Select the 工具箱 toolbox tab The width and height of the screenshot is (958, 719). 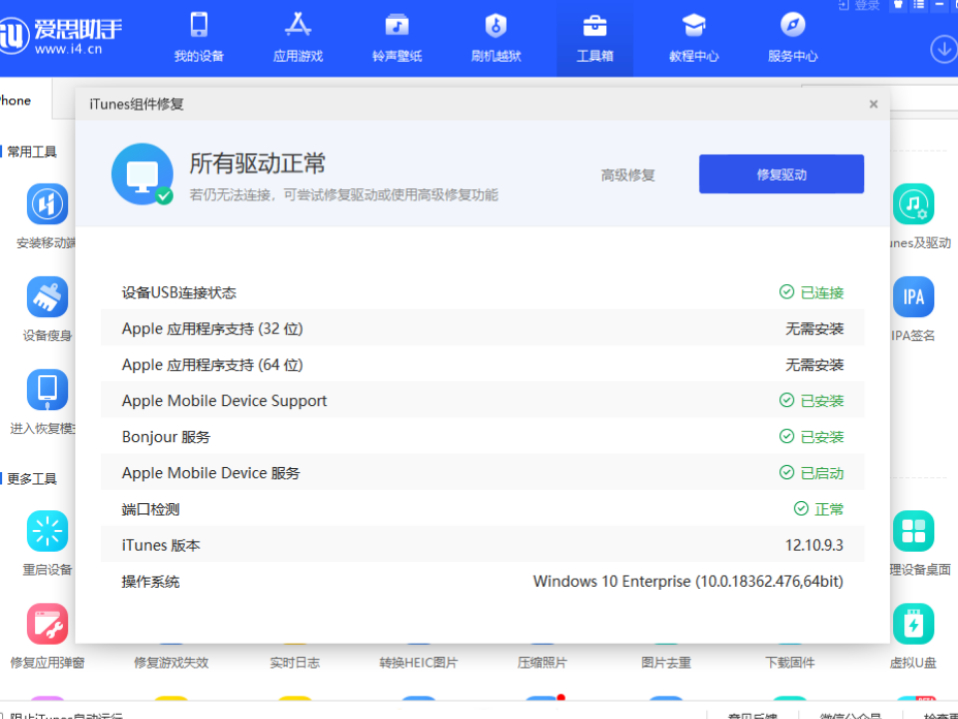[x=594, y=38]
